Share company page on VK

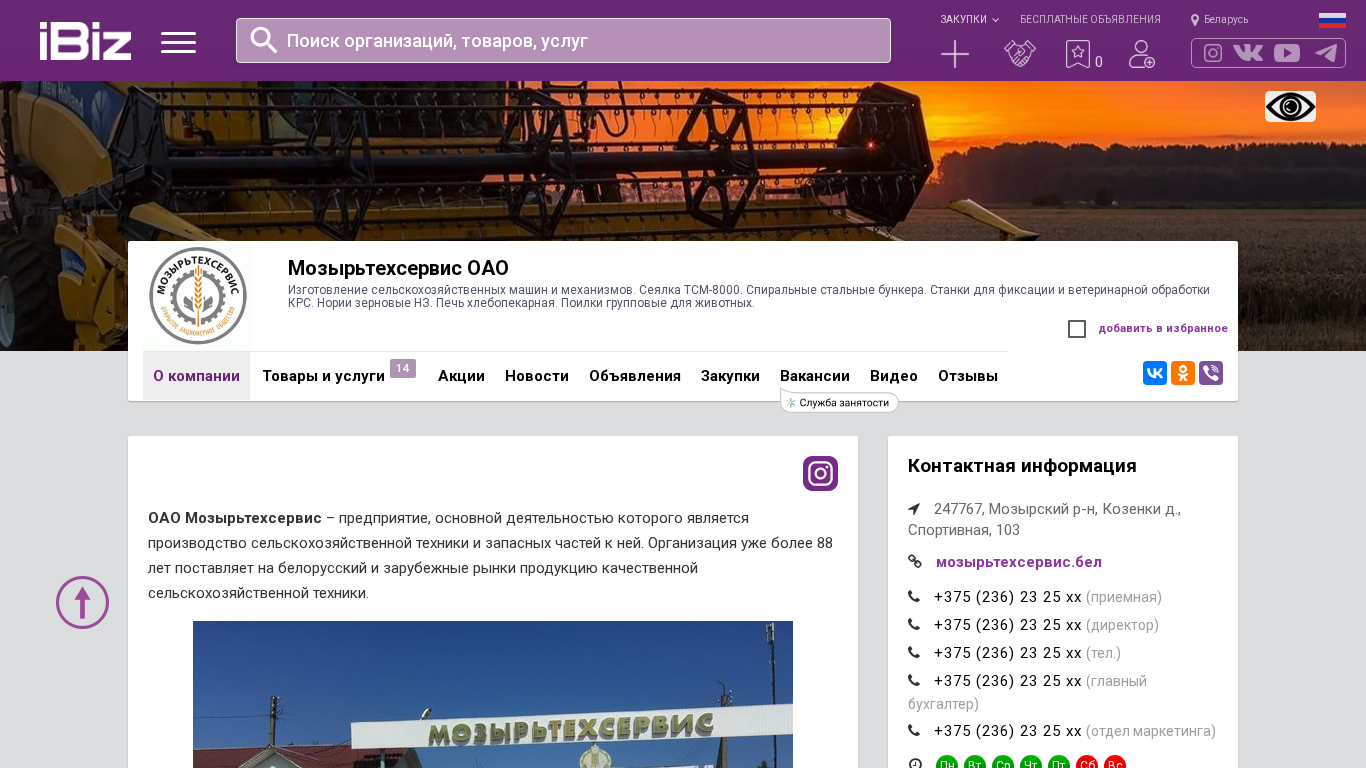[x=1155, y=373]
